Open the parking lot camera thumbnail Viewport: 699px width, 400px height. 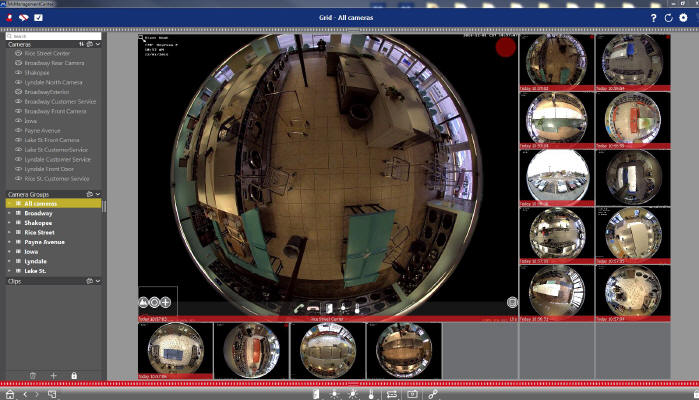pos(556,177)
